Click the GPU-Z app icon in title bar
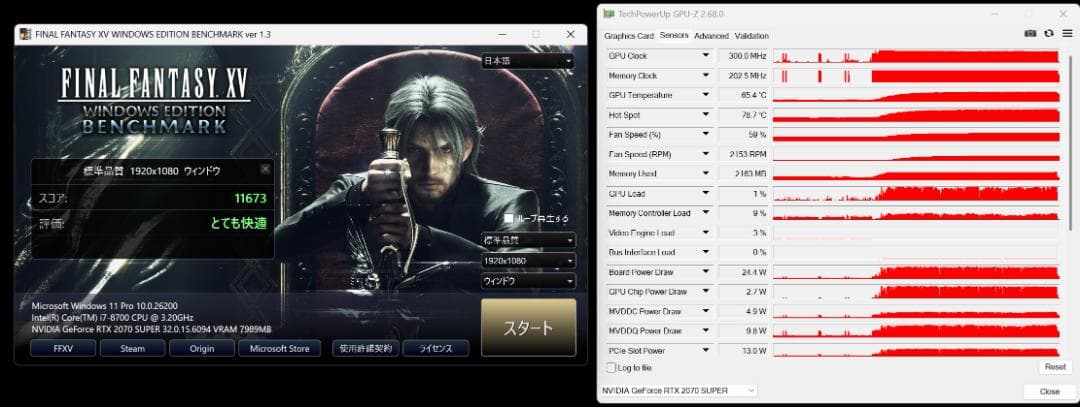This screenshot has height=407, width=1080. pos(608,13)
